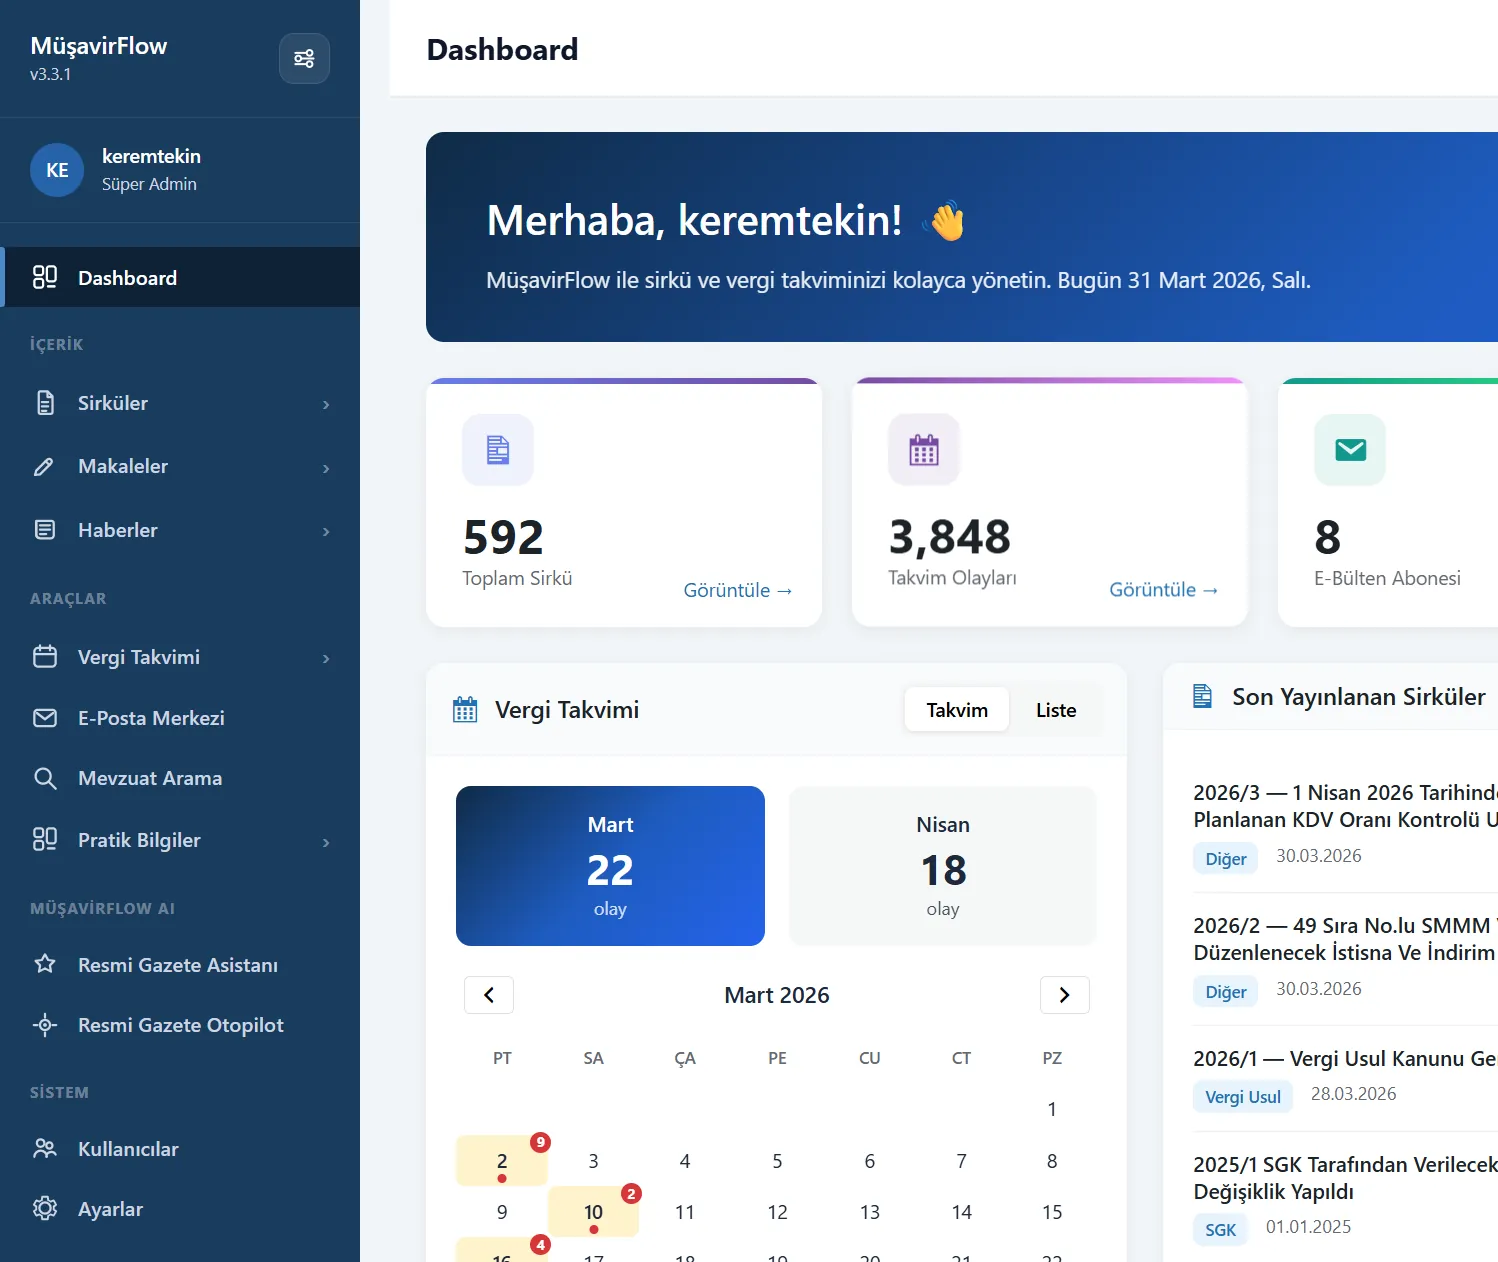
Task: Expand the Pratik Bilgiler submenu chevron
Action: click(326, 842)
